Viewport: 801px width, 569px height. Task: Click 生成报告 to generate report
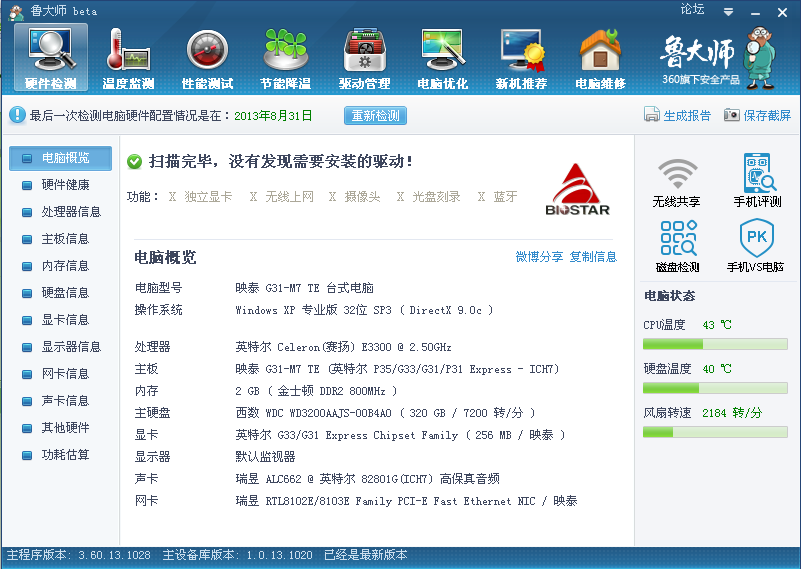click(x=677, y=115)
